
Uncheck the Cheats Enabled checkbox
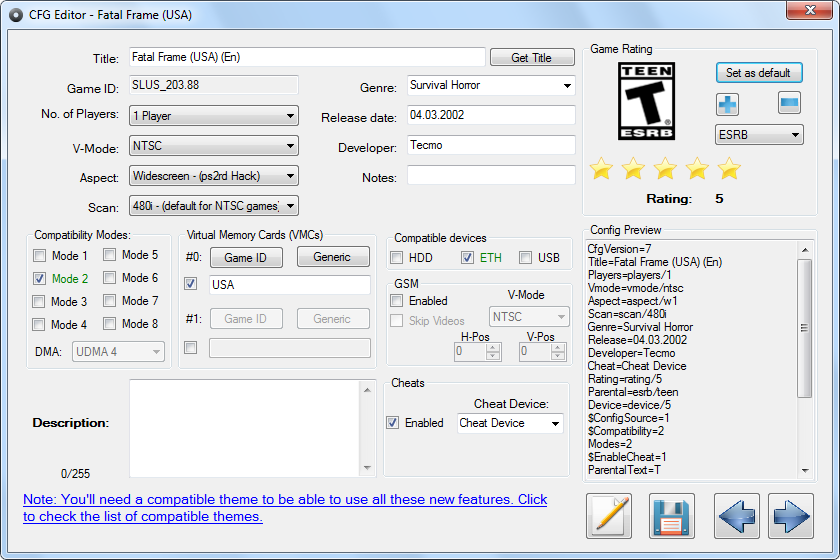(x=393, y=423)
